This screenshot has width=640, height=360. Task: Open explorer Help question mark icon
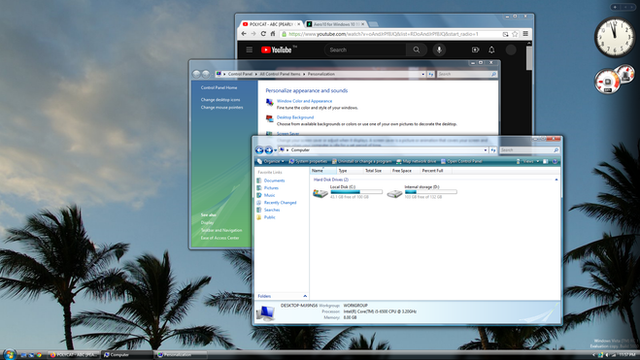pyautogui.click(x=555, y=161)
